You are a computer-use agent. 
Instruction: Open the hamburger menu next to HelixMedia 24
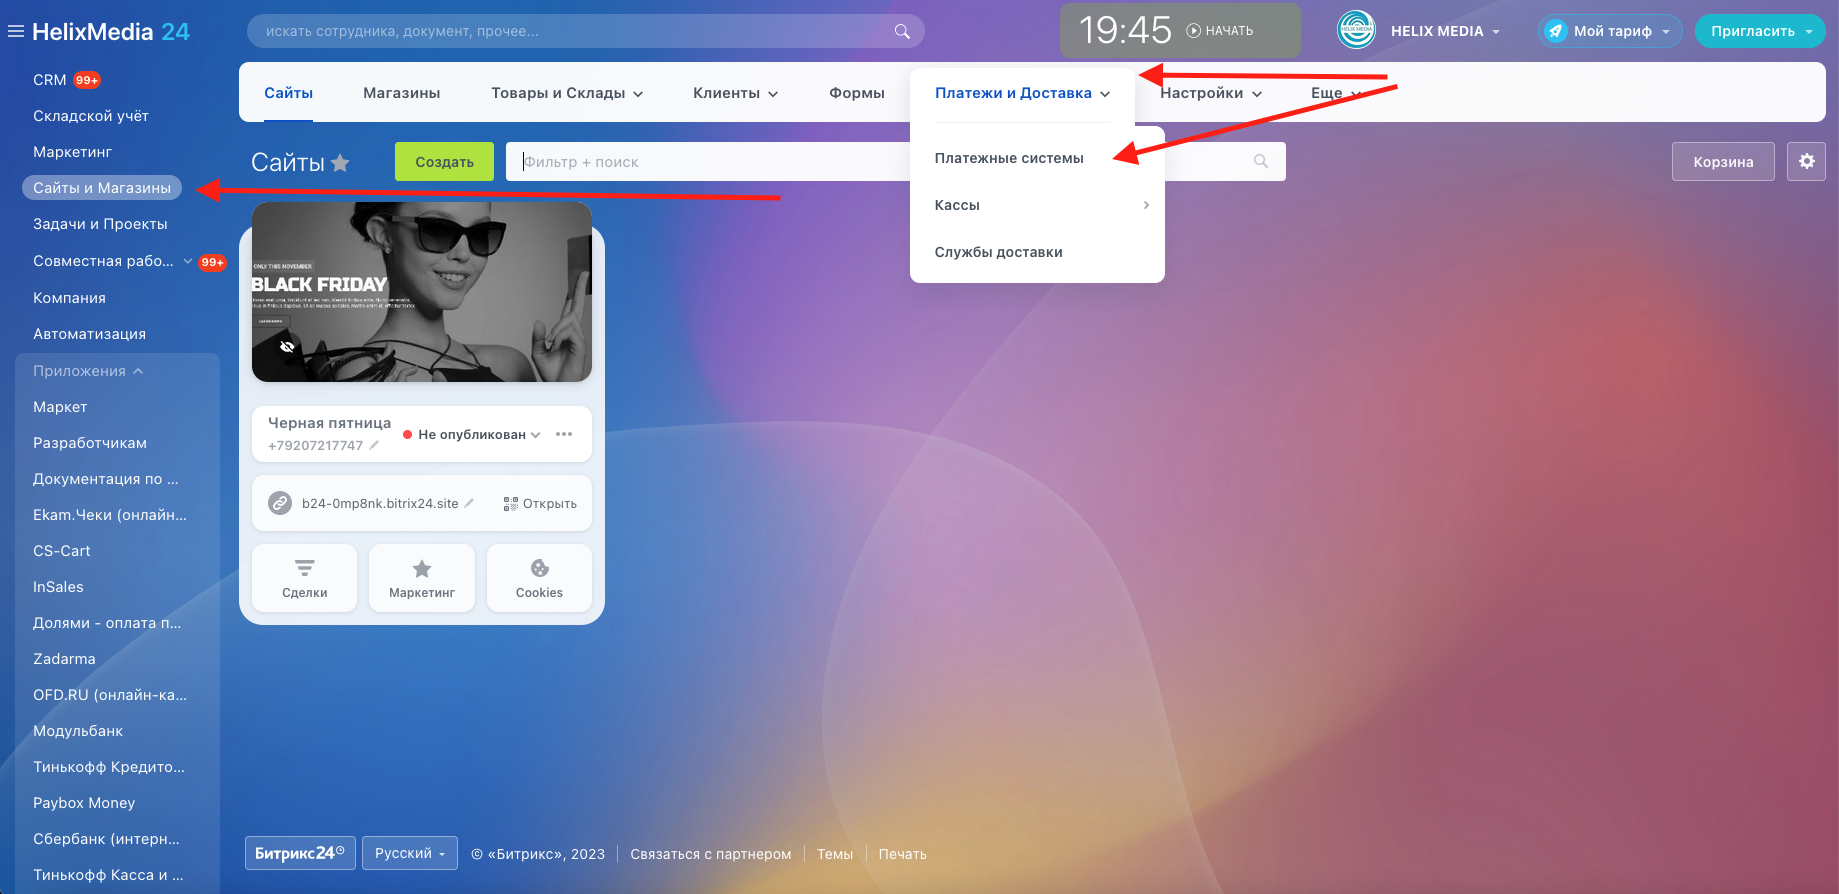(x=16, y=31)
